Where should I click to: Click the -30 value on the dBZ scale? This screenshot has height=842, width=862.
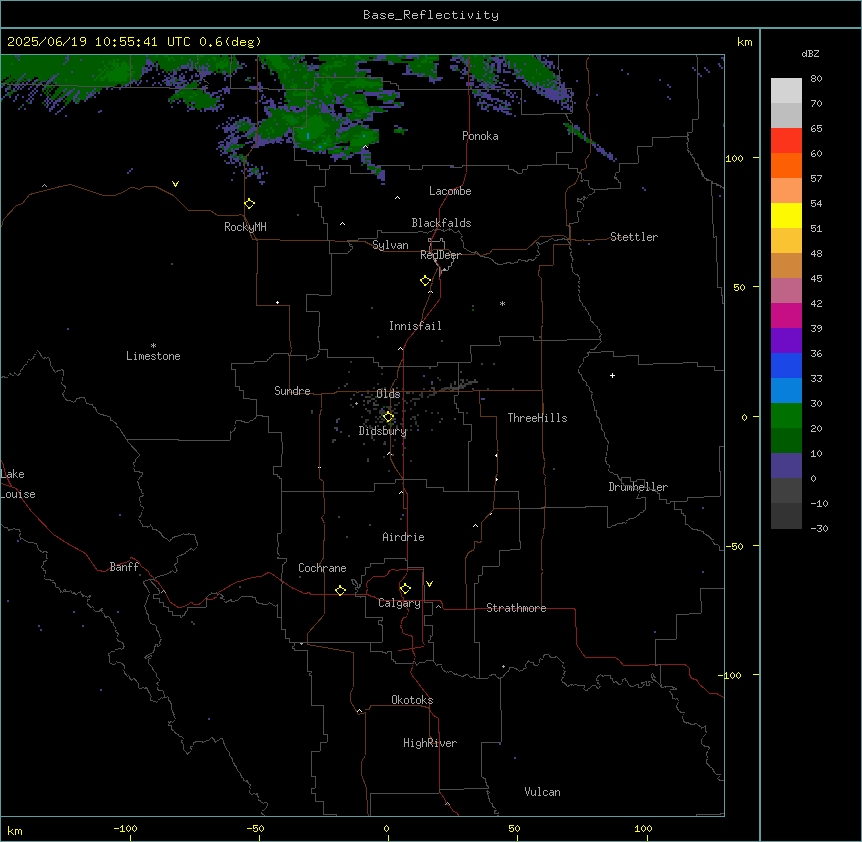pyautogui.click(x=819, y=528)
